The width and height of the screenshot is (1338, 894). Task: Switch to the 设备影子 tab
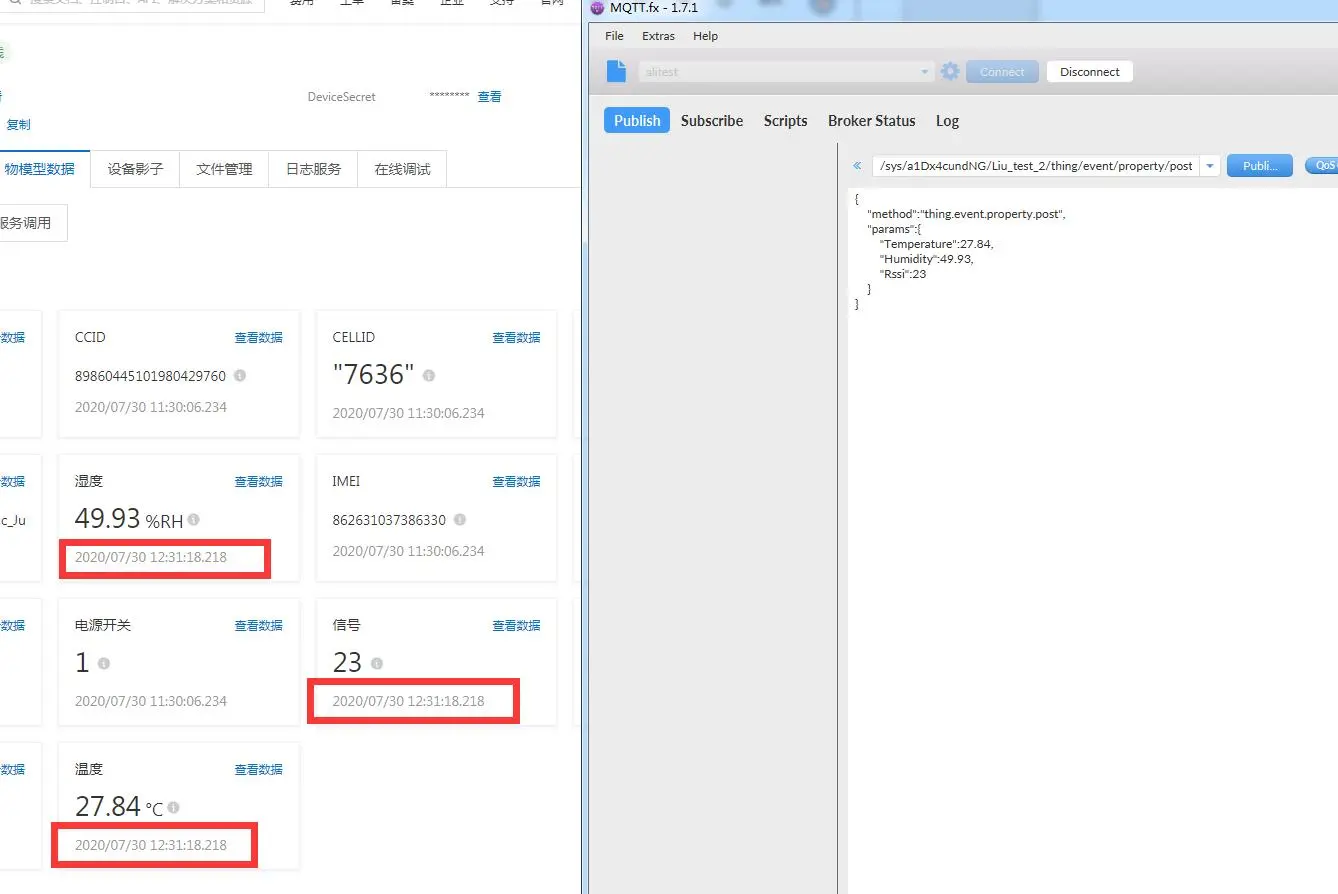coord(135,169)
